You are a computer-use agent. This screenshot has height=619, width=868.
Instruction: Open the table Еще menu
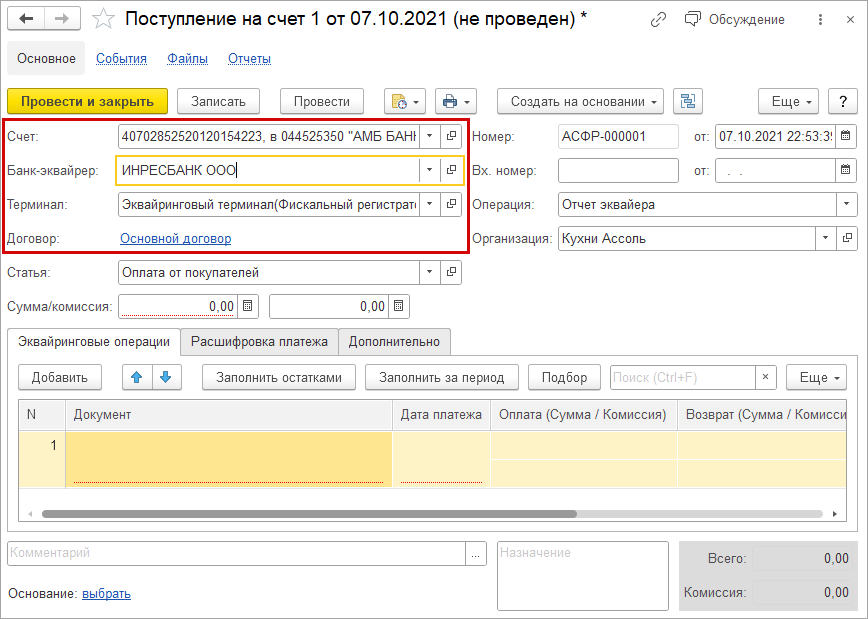click(x=817, y=378)
